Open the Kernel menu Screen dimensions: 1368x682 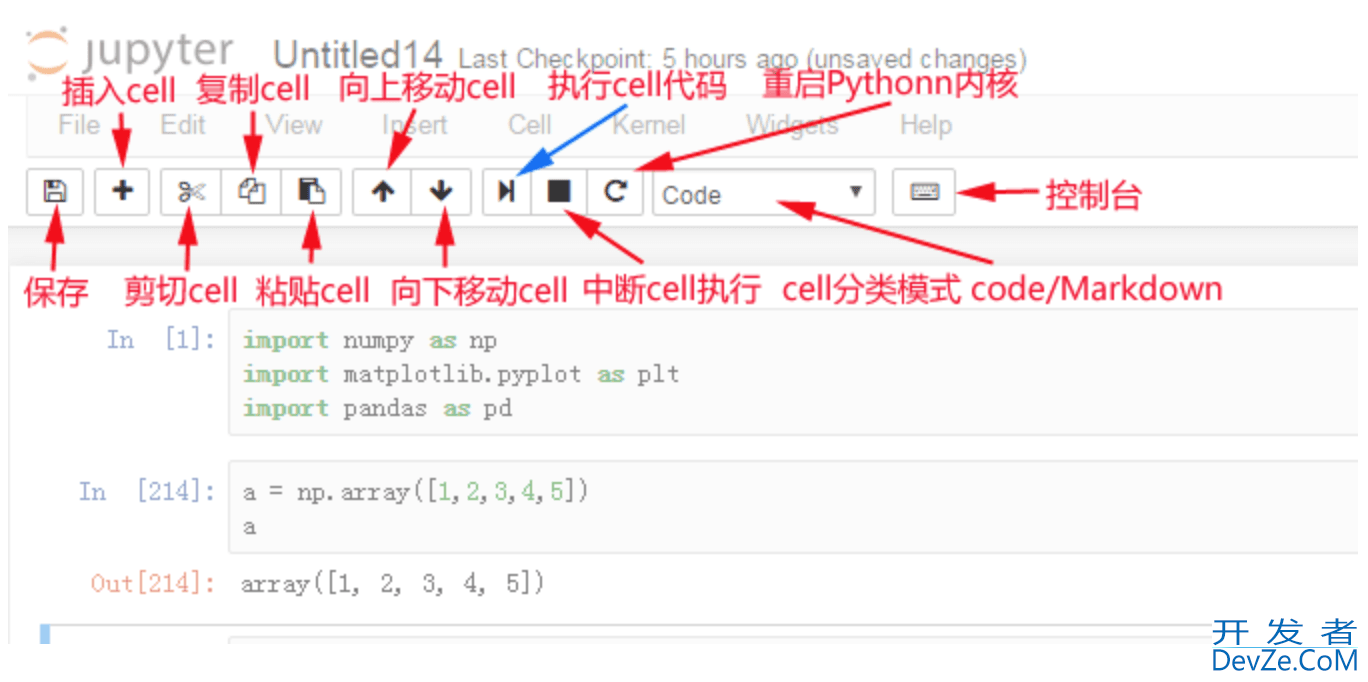[x=649, y=125]
